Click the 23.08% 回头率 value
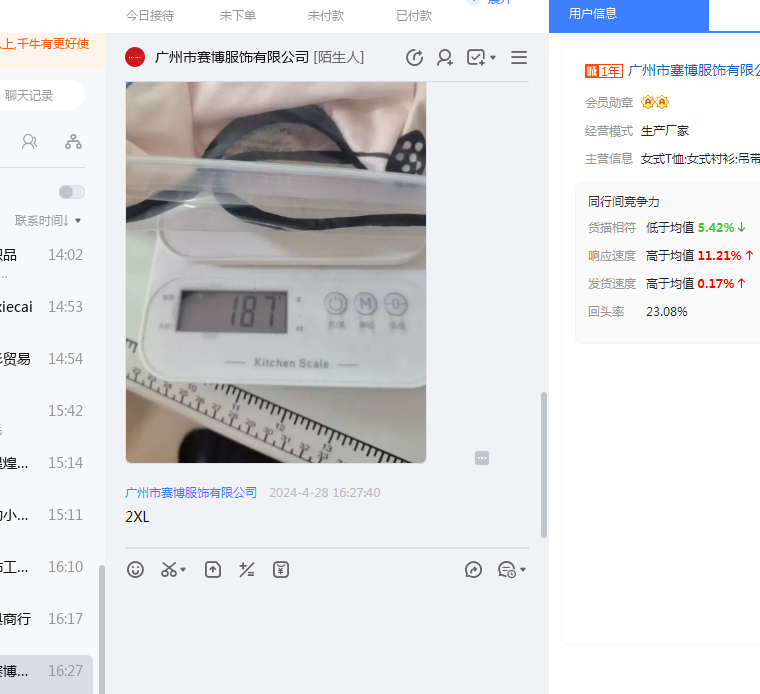Screen dimensions: 760x694 pyautogui.click(x=666, y=312)
